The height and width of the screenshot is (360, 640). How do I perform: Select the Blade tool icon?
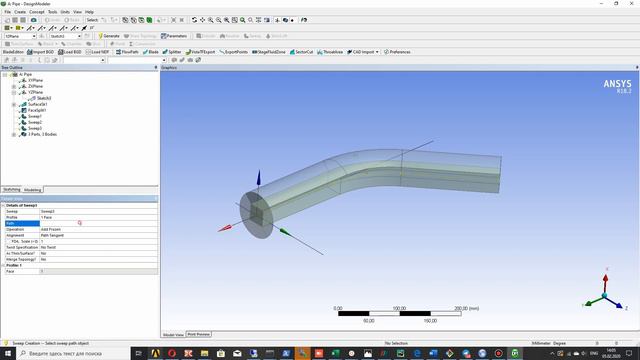151,52
